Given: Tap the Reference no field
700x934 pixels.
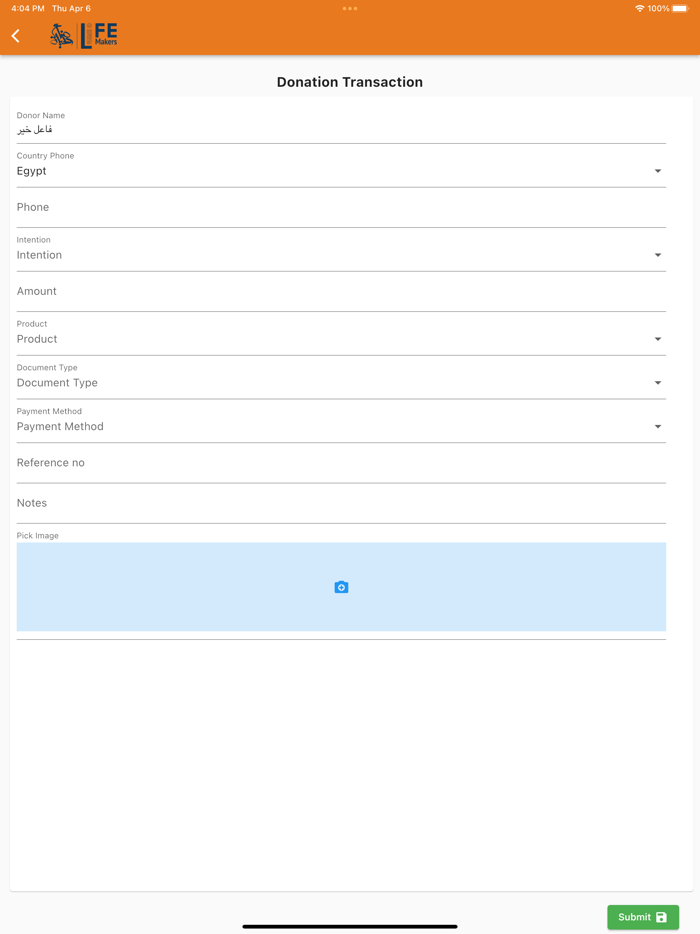Looking at the screenshot, I should point(341,463).
